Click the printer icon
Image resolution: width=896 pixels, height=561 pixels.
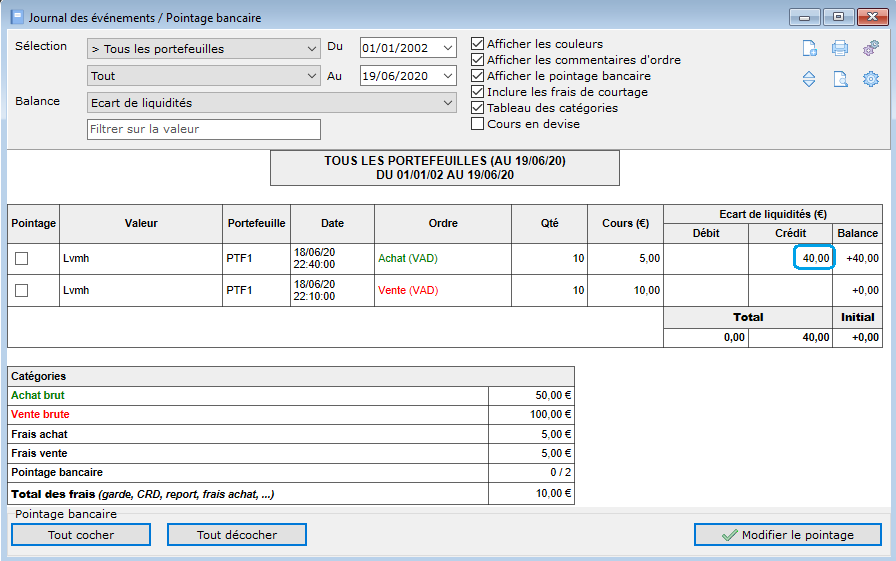coord(839,48)
